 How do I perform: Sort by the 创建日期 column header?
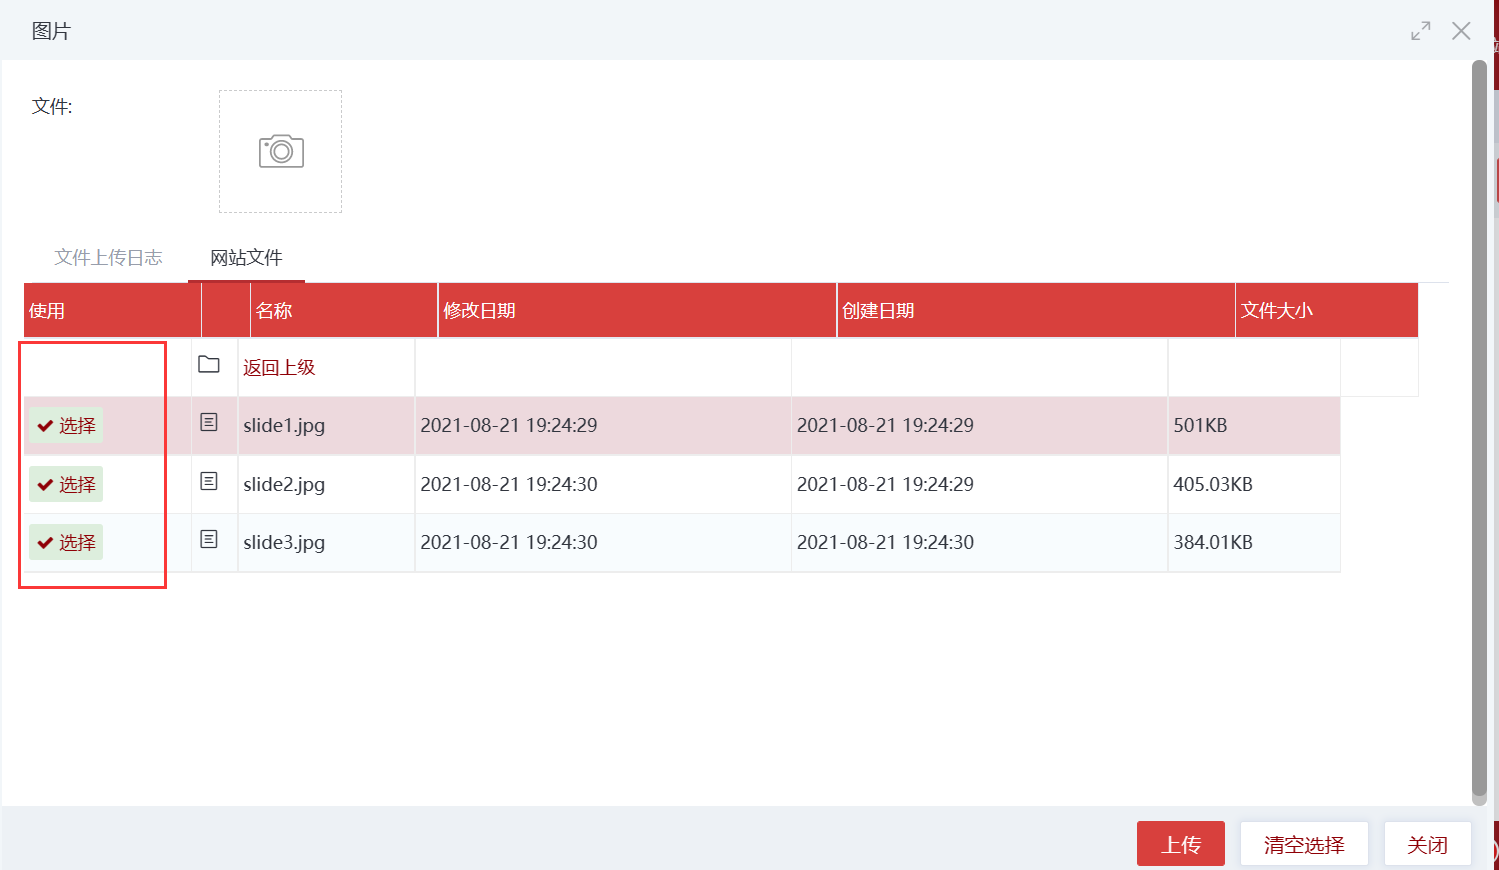(1036, 310)
